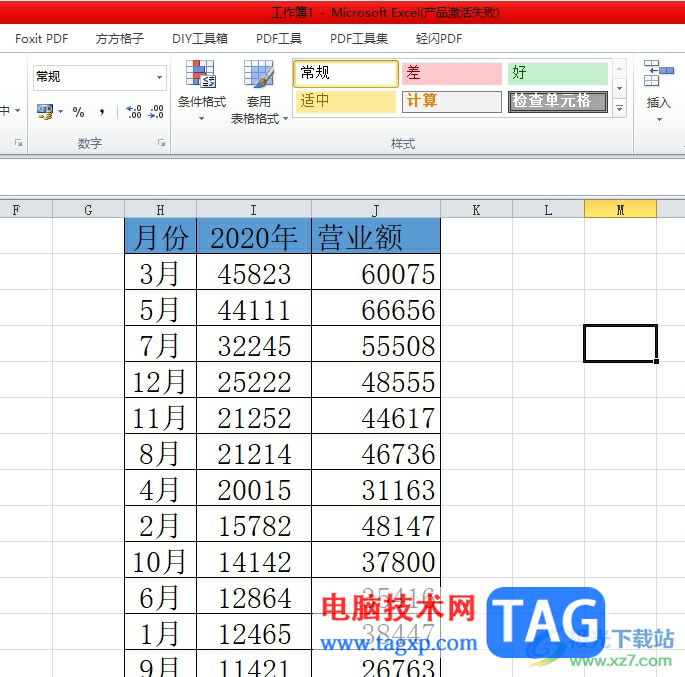Switch to 轻闪PDF tab

439,39
